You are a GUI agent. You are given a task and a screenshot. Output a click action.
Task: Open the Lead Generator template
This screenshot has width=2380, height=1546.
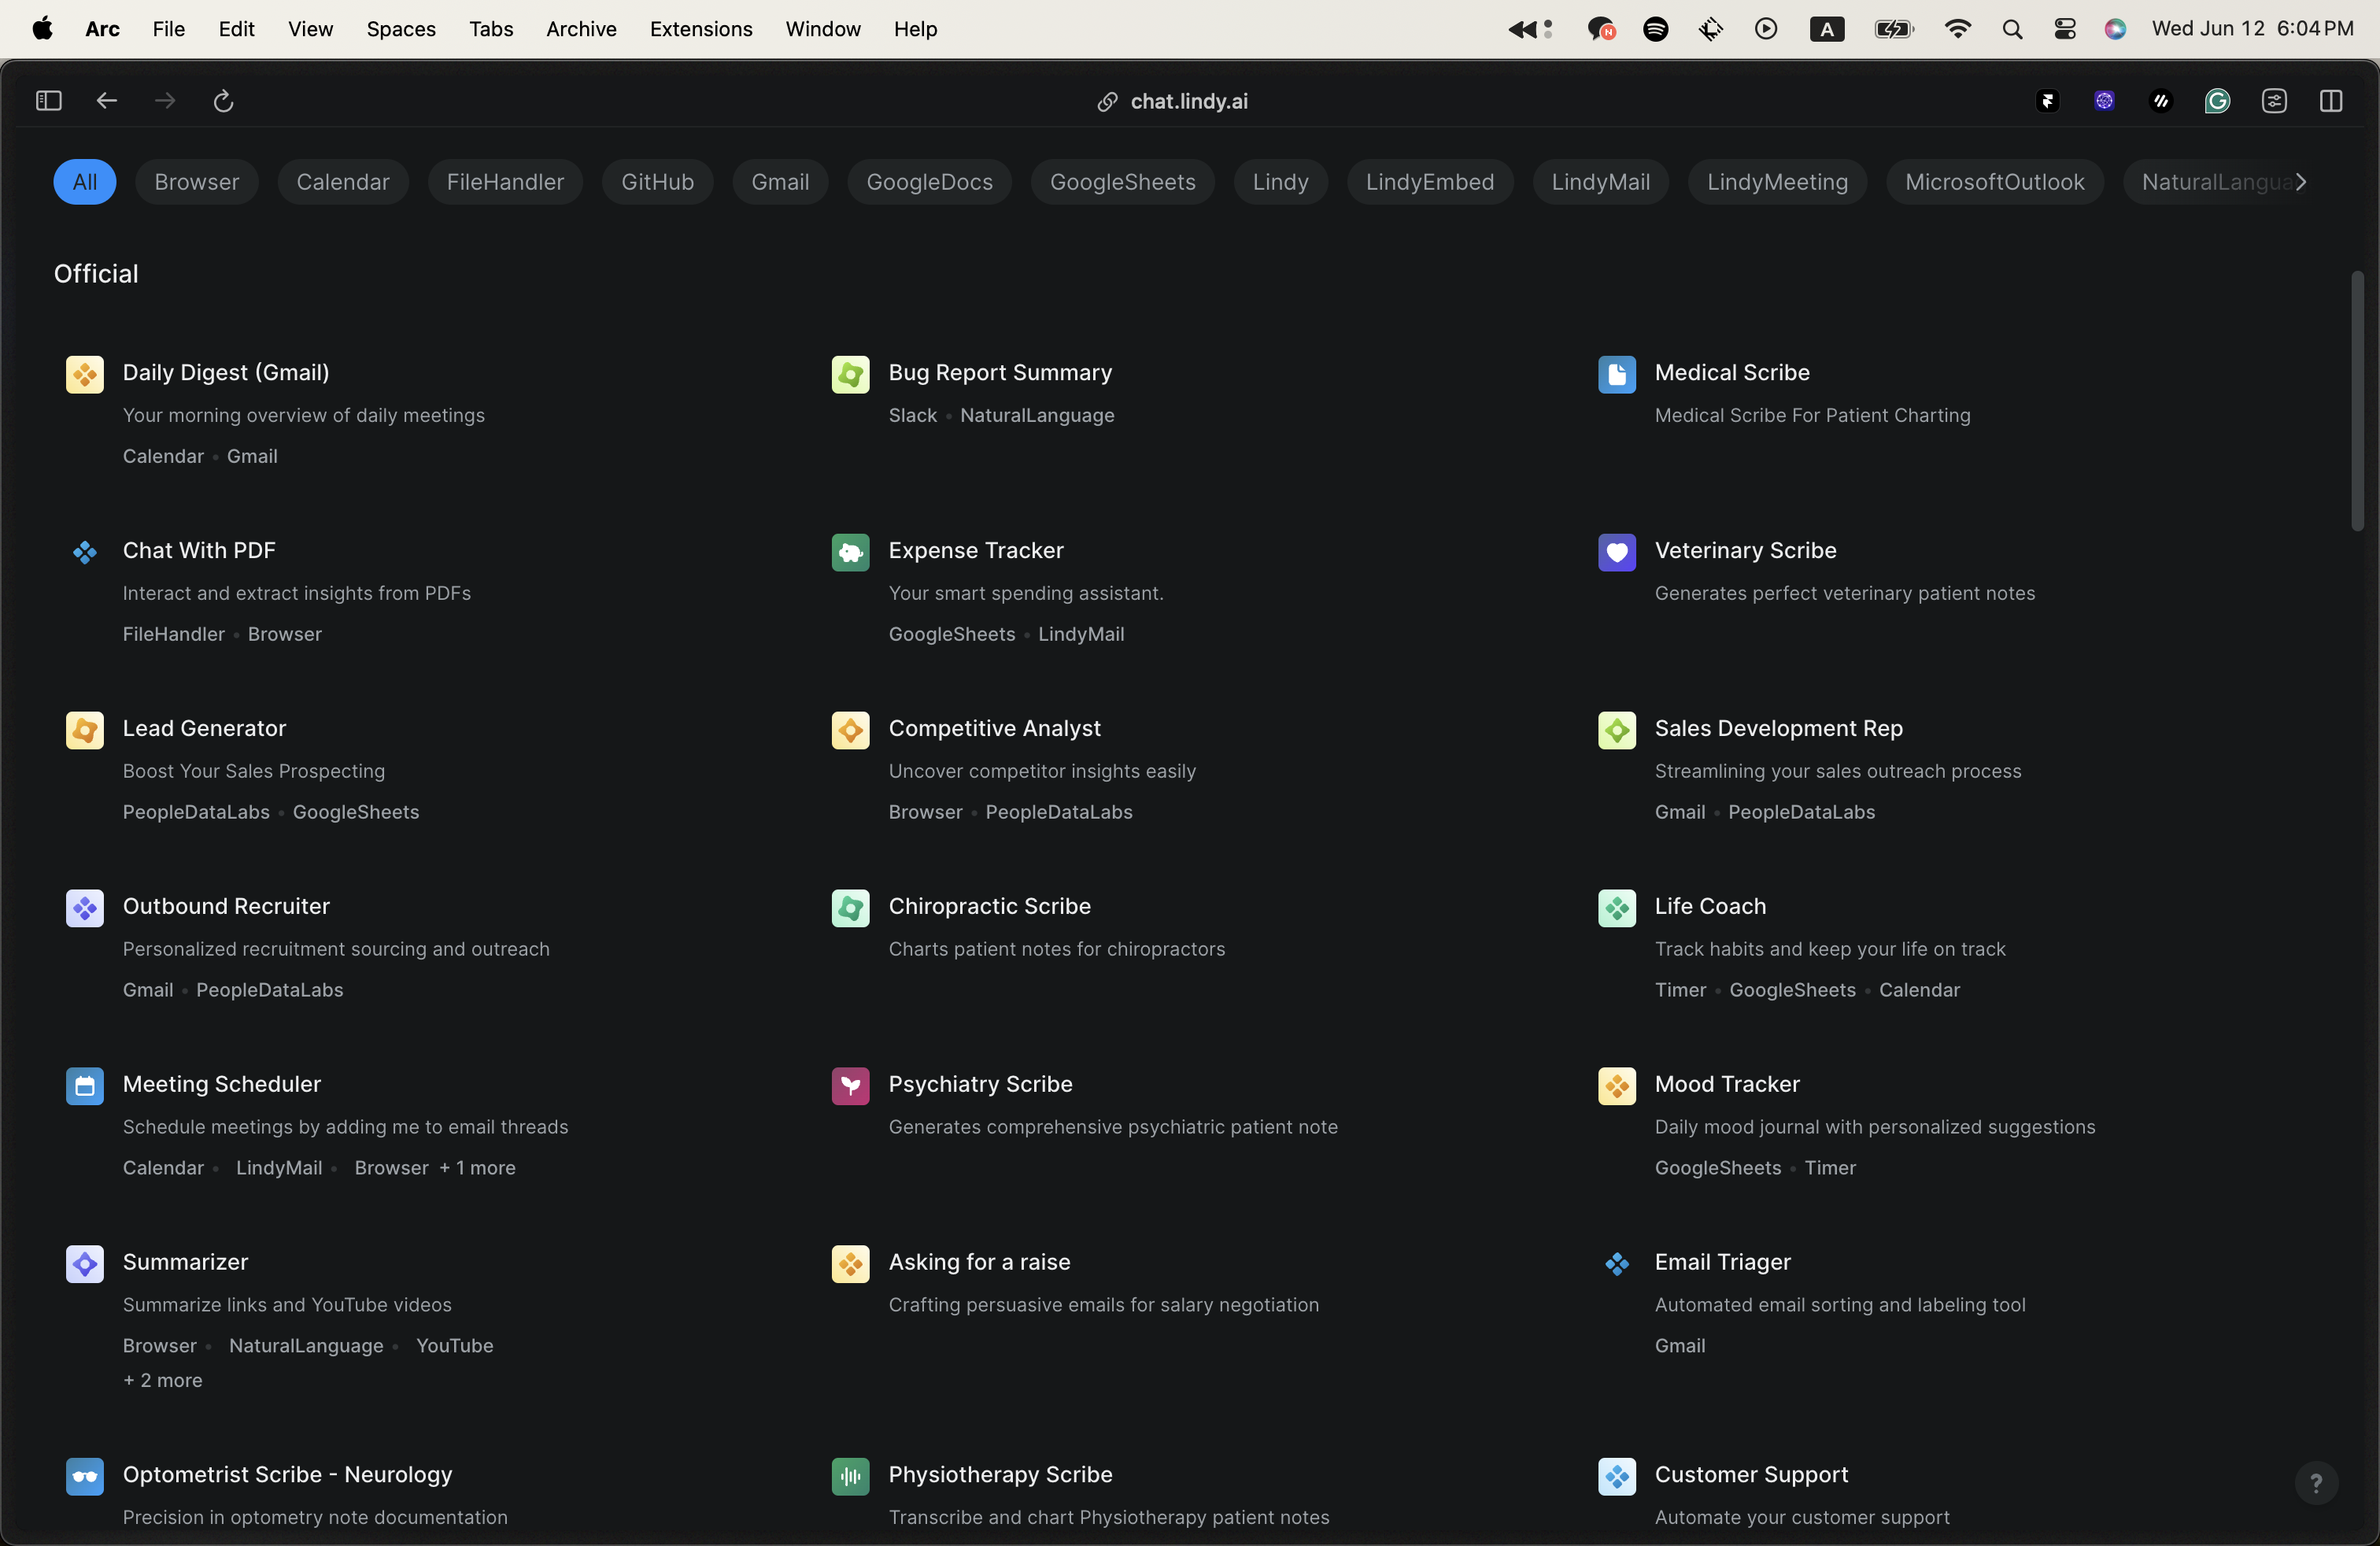[204, 729]
